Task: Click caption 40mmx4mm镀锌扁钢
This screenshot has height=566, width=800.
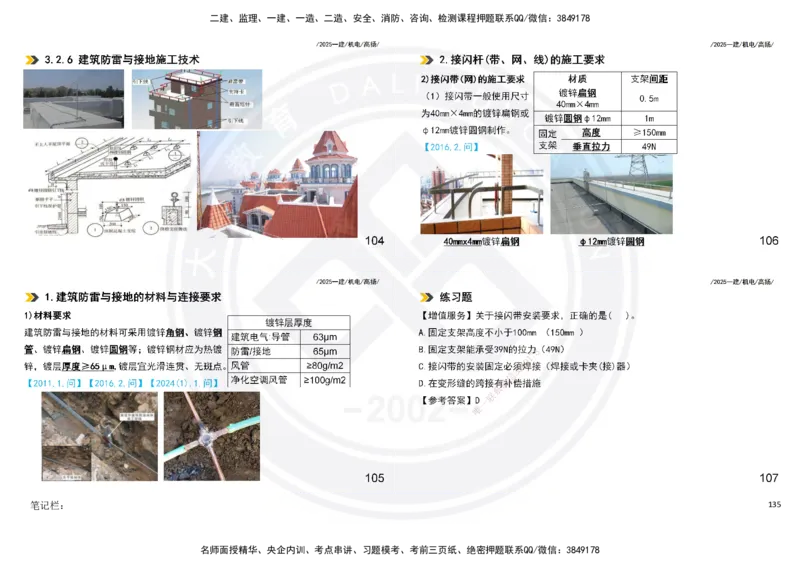Action: pyautogui.click(x=481, y=242)
